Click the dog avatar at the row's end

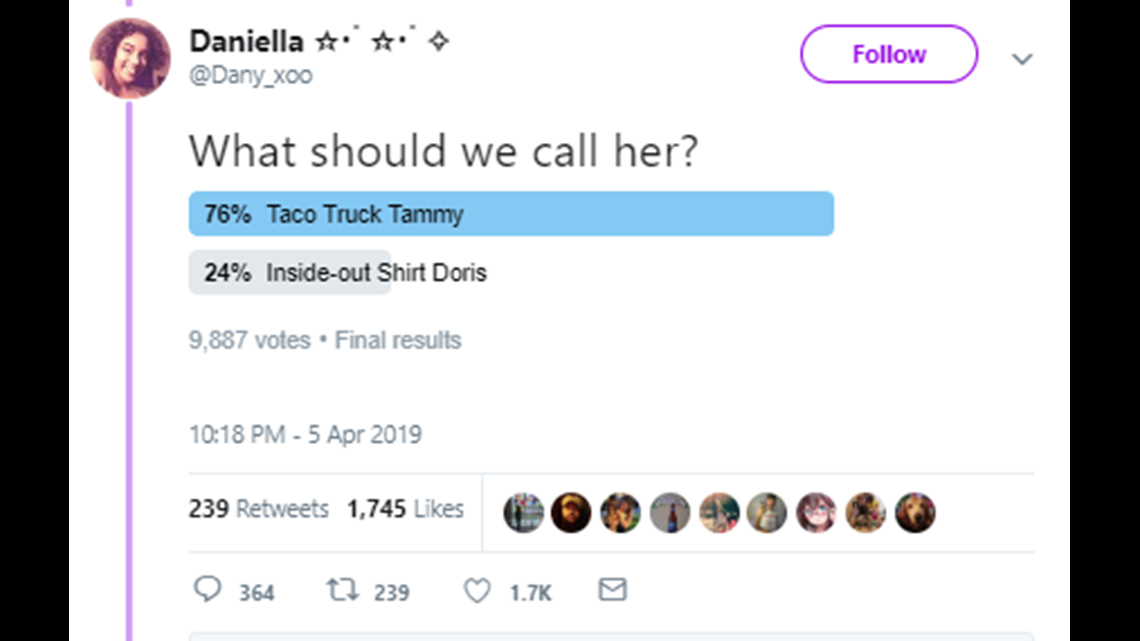pyautogui.click(x=915, y=513)
